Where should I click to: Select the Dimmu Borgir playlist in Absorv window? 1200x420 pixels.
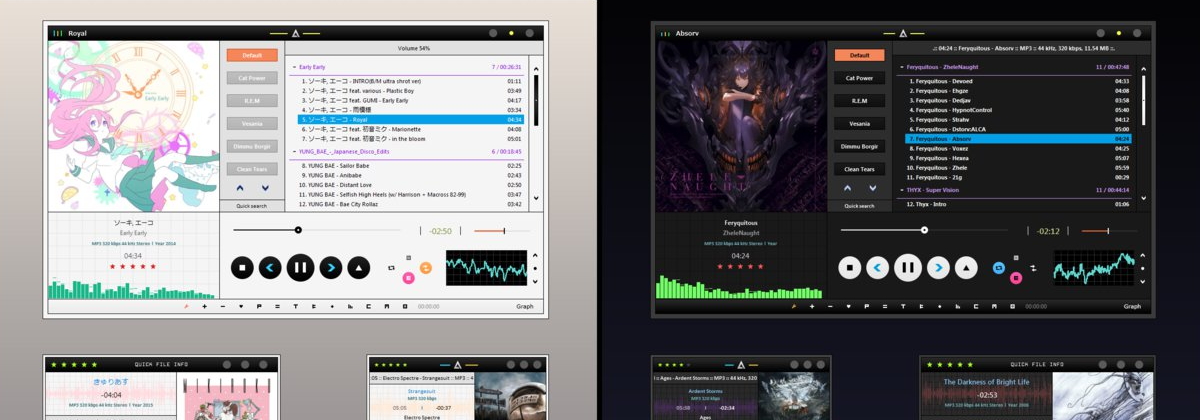pos(860,147)
